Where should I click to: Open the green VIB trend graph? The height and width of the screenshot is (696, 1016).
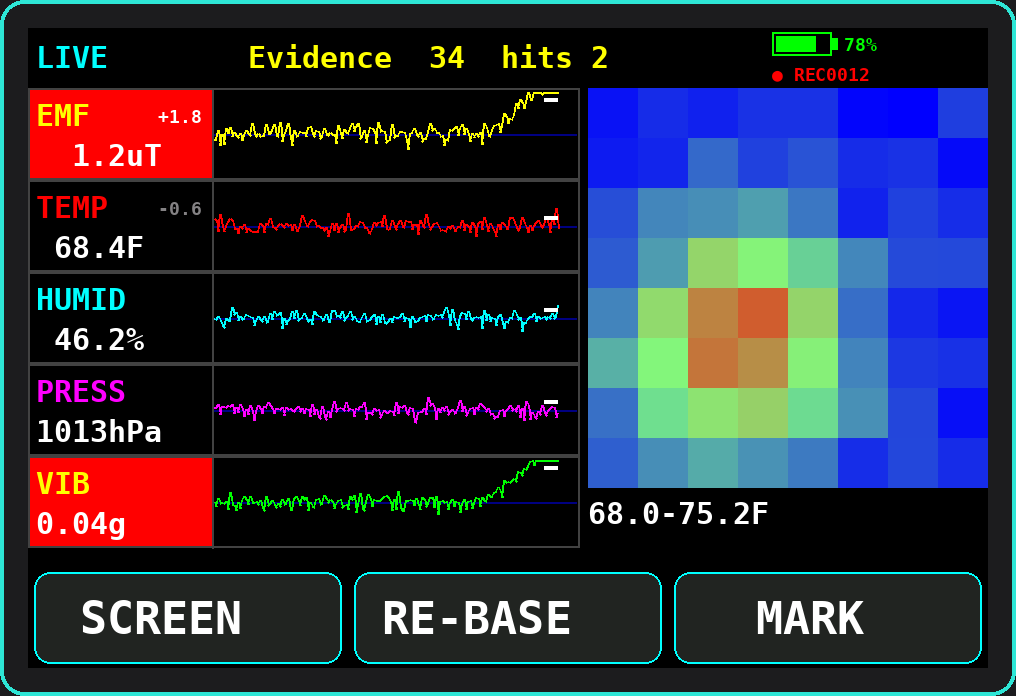pos(396,502)
